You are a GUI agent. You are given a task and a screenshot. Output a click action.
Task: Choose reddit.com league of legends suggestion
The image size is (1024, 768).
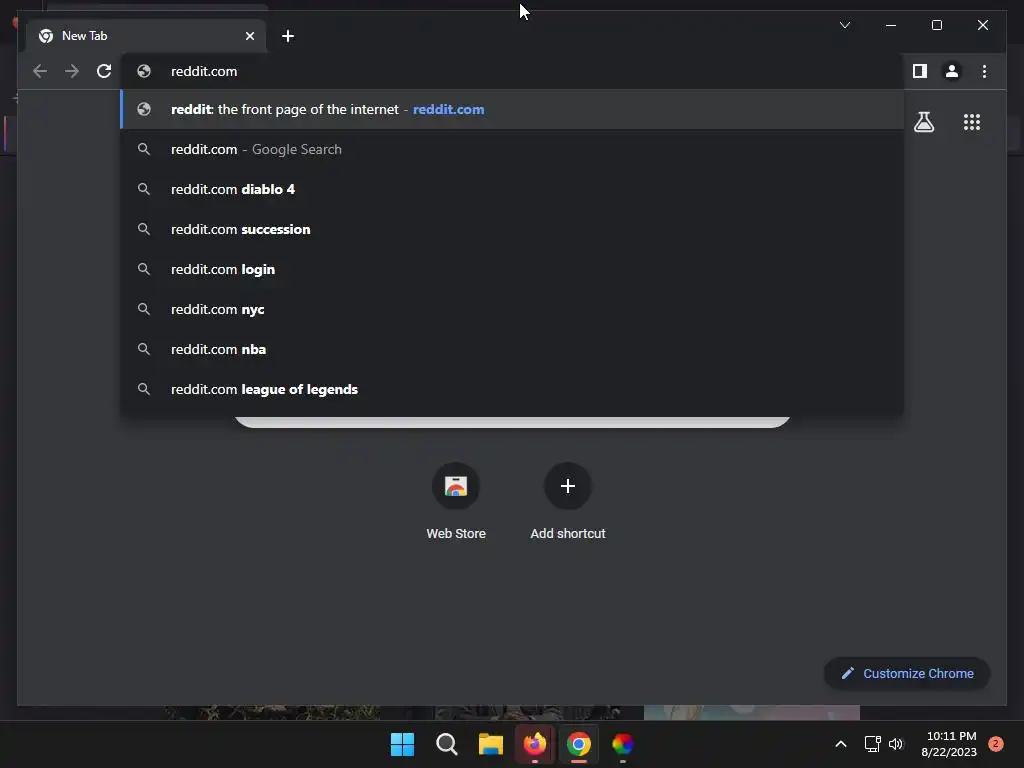click(x=512, y=389)
